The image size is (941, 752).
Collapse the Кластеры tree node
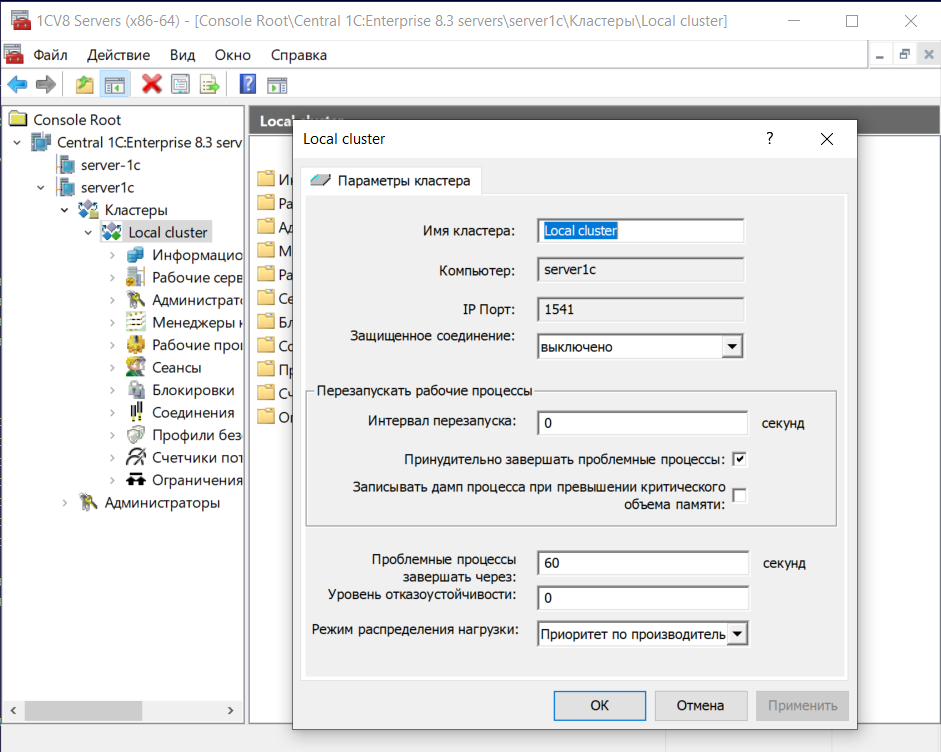(x=64, y=210)
